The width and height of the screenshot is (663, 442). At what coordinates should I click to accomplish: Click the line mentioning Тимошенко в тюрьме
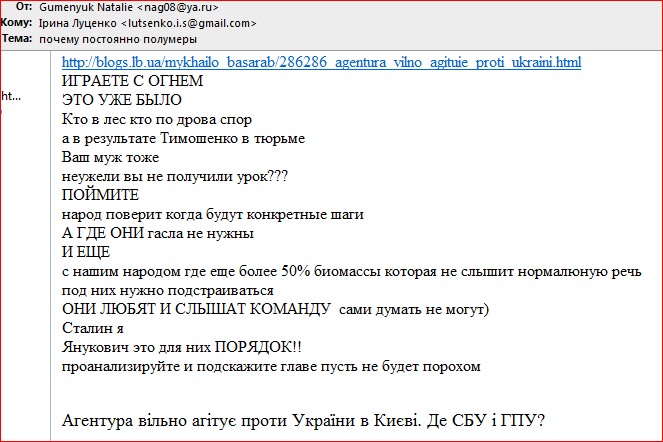(x=183, y=138)
